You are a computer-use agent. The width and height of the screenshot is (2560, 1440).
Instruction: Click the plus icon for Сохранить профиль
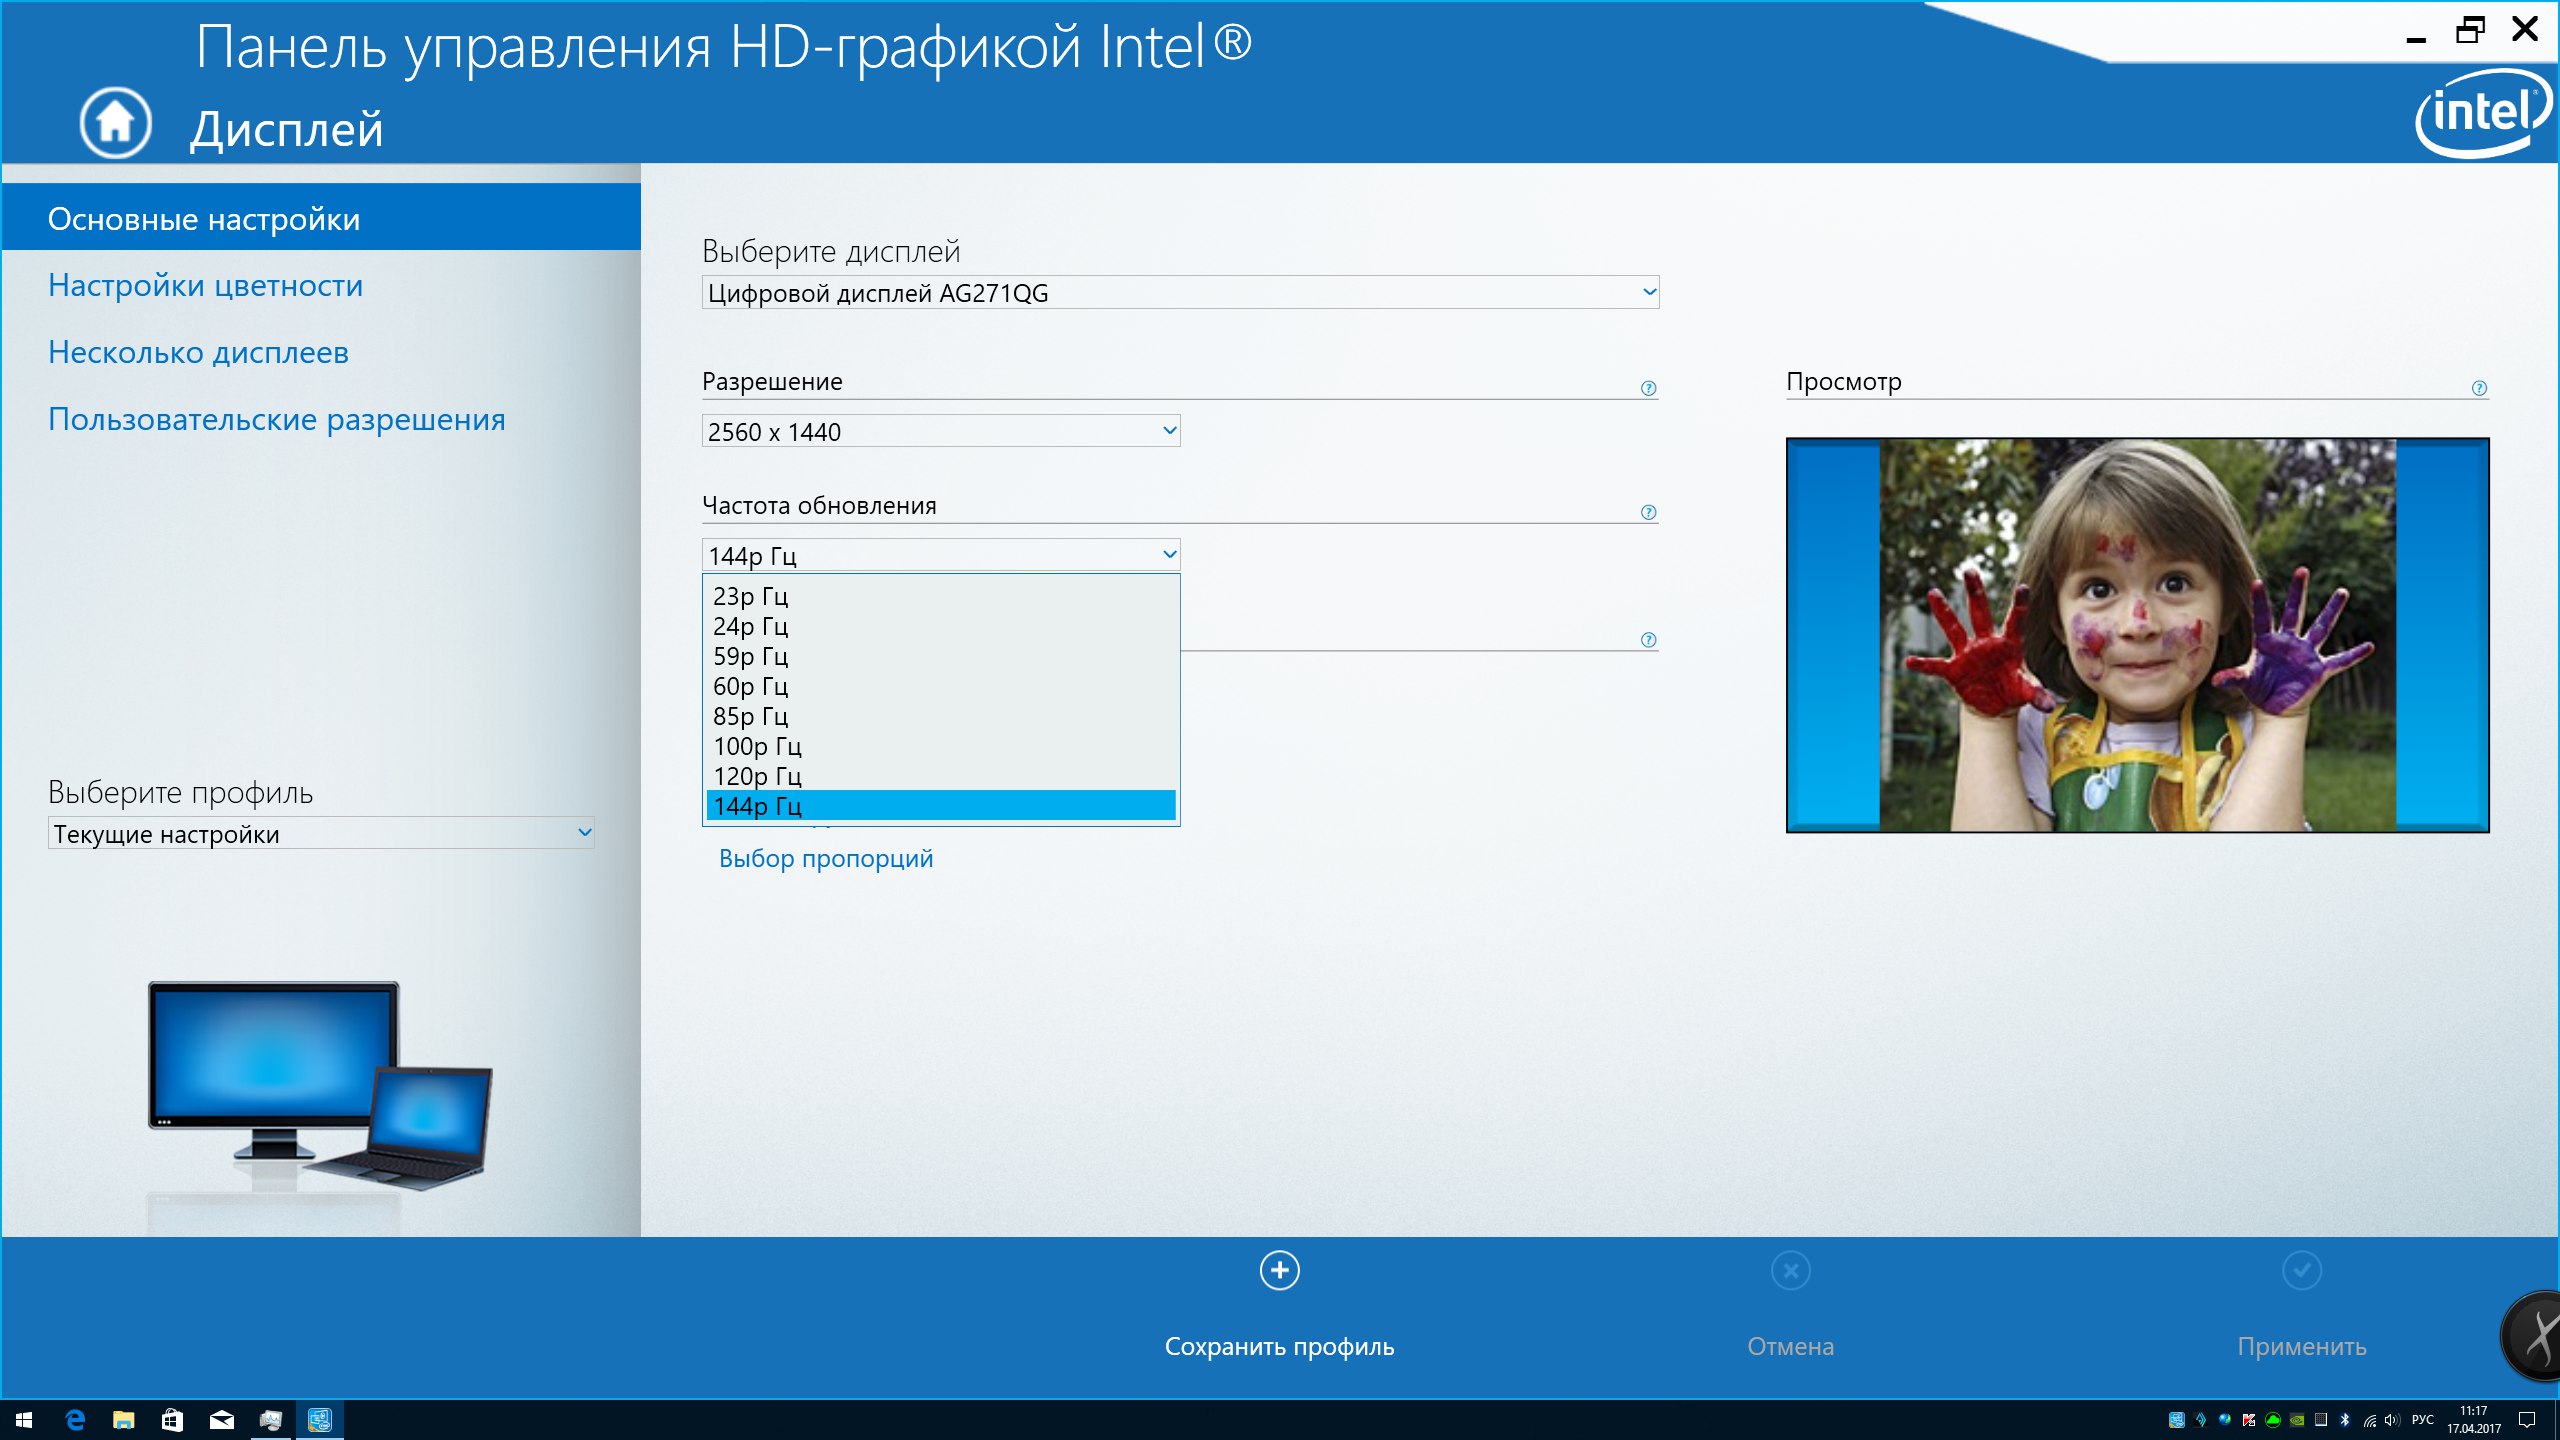[x=1279, y=1270]
